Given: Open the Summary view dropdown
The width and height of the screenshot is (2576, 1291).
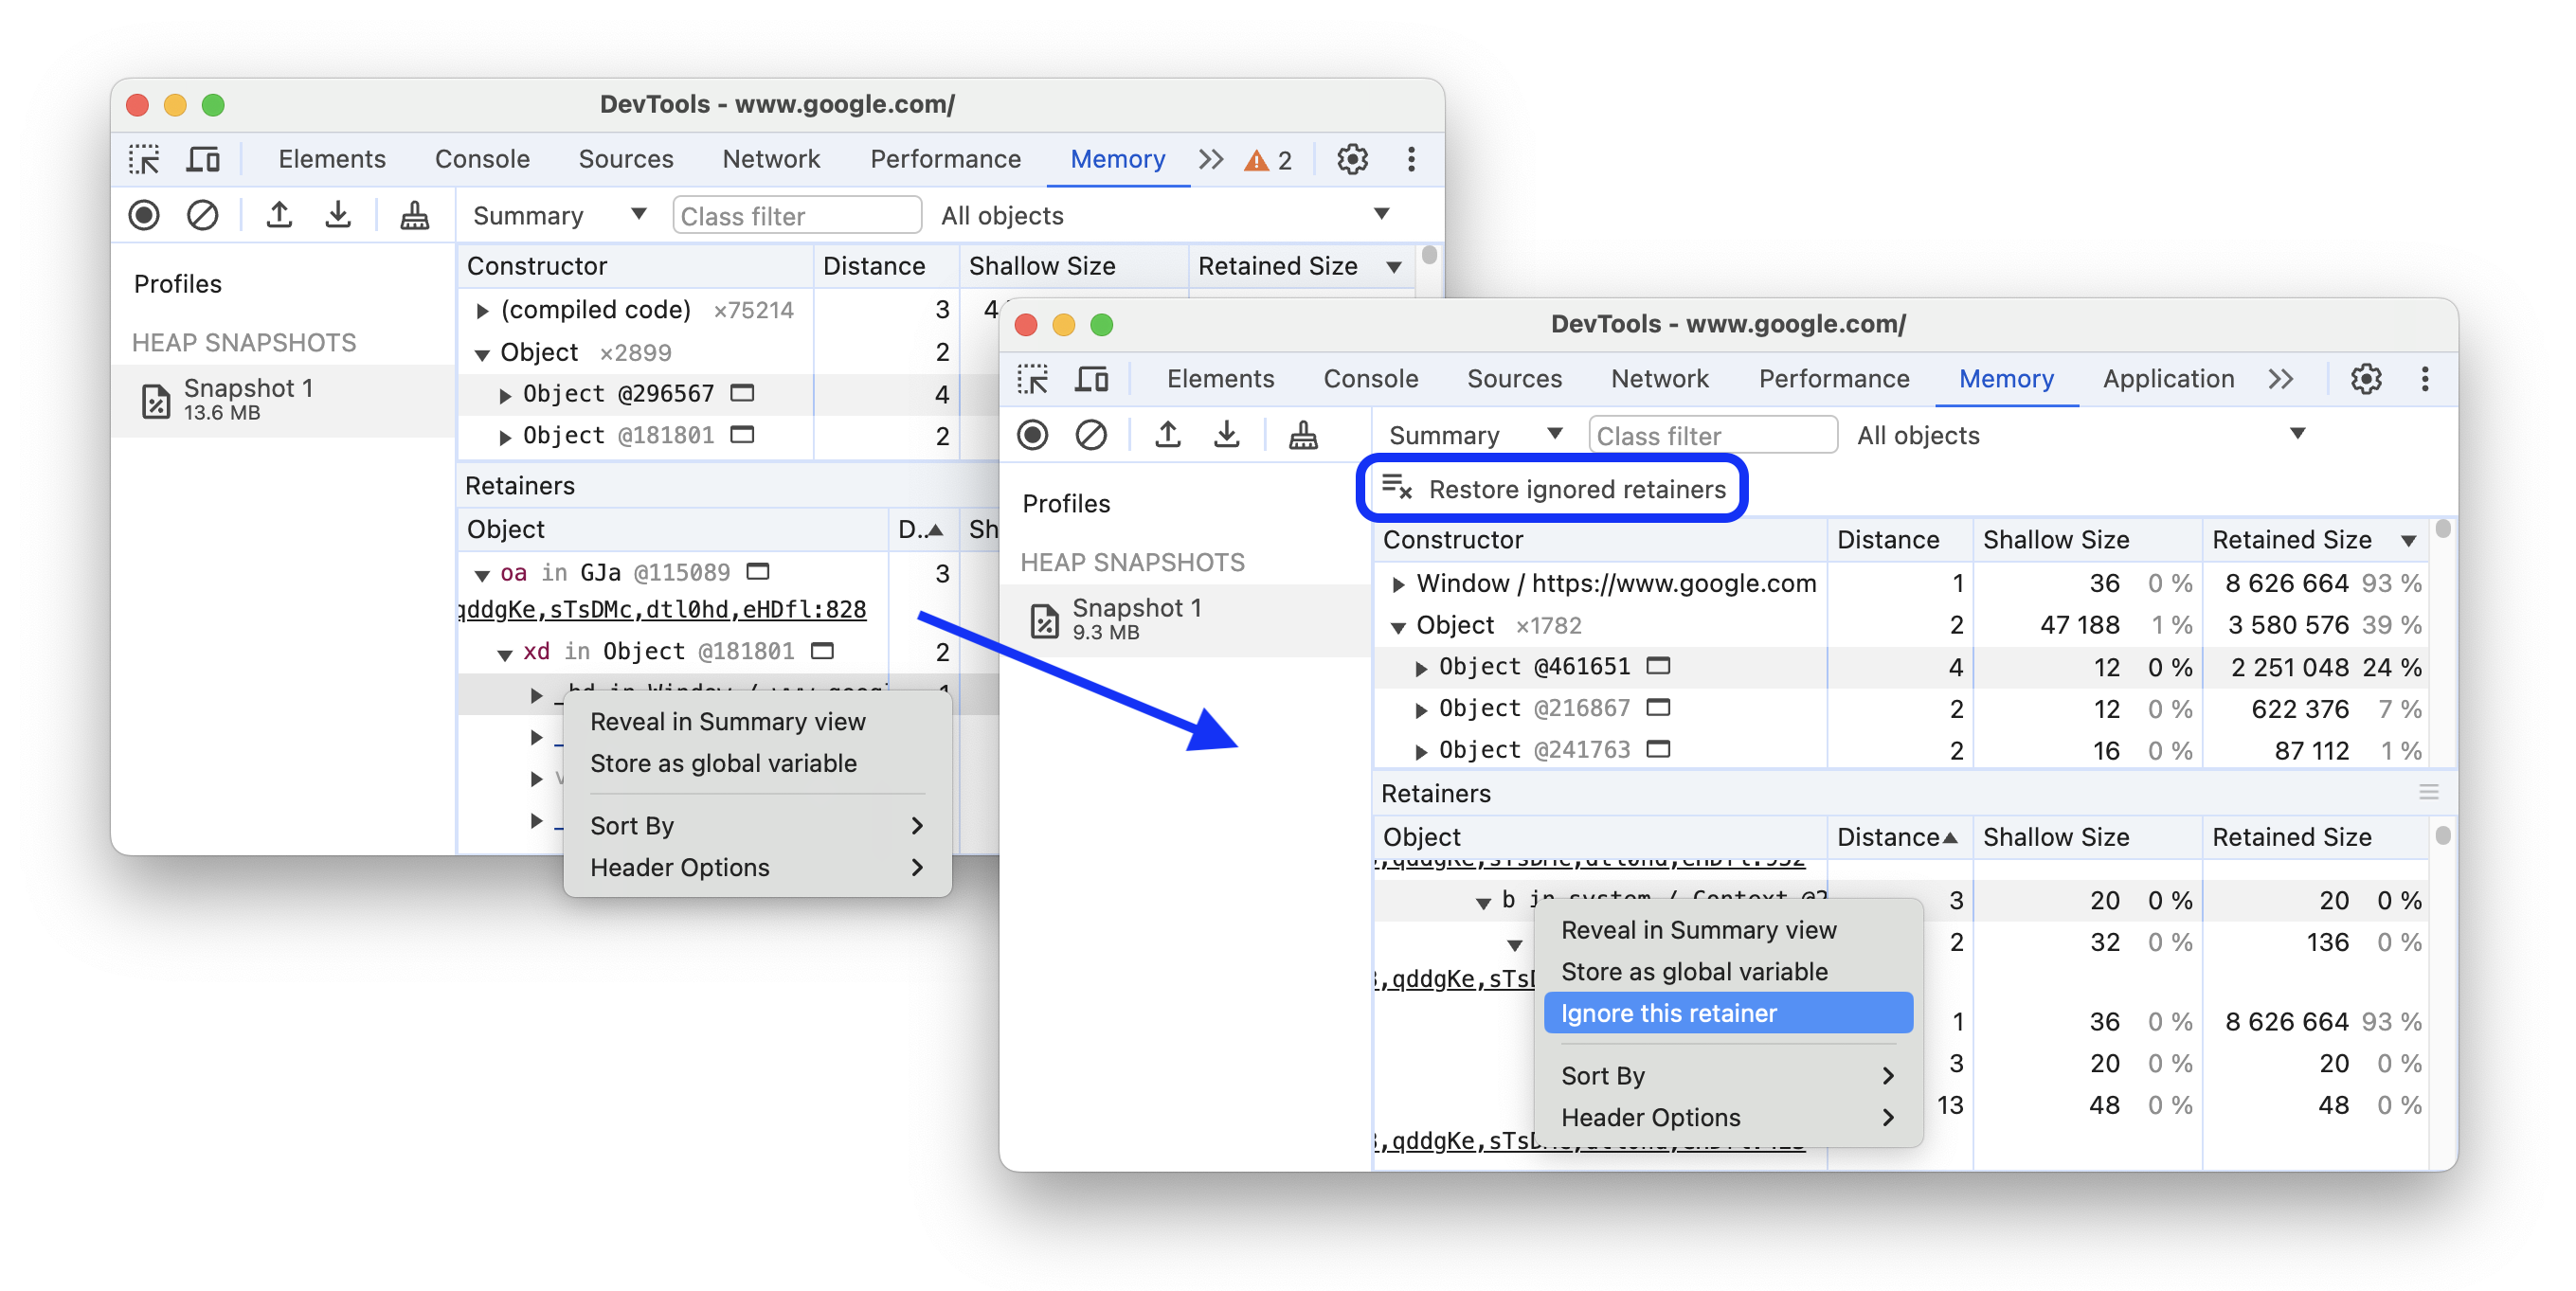Looking at the screenshot, I should (x=1469, y=437).
